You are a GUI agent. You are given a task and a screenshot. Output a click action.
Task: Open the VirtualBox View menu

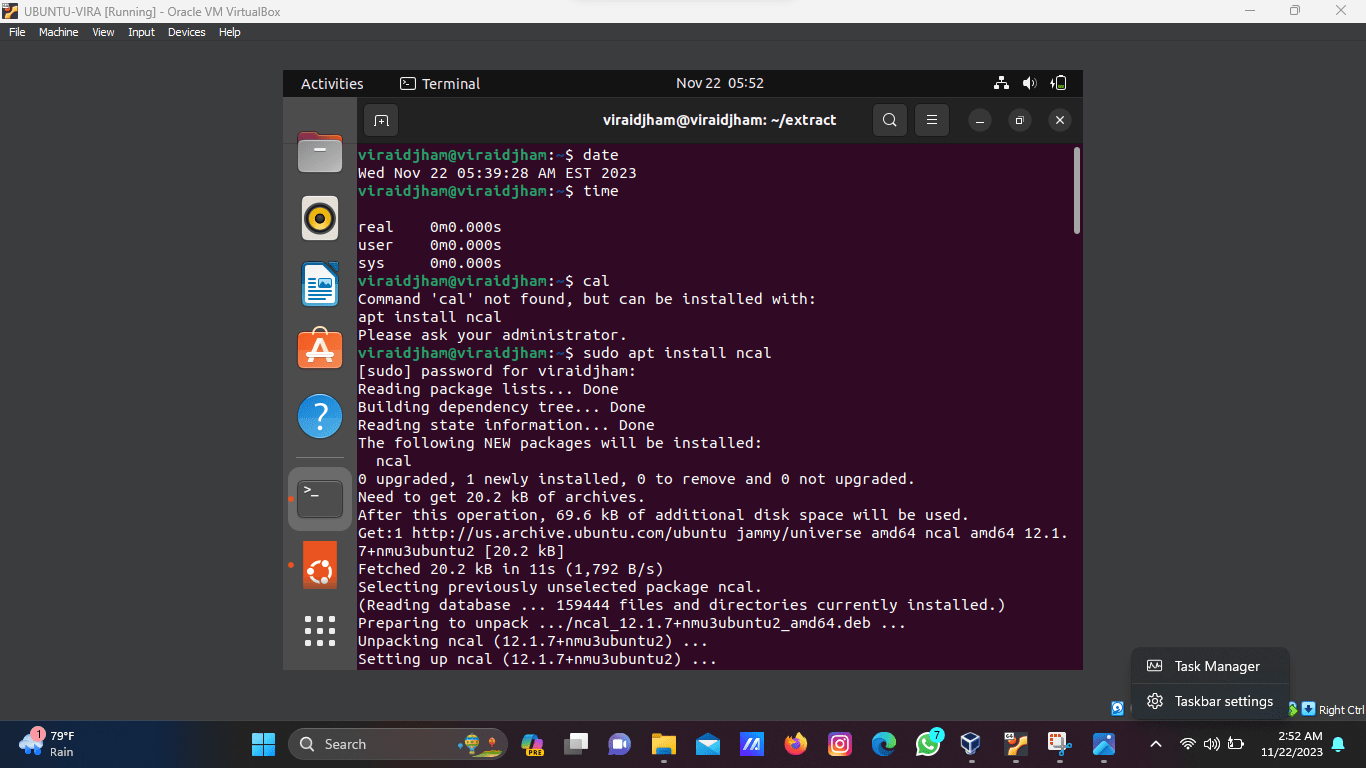[103, 32]
